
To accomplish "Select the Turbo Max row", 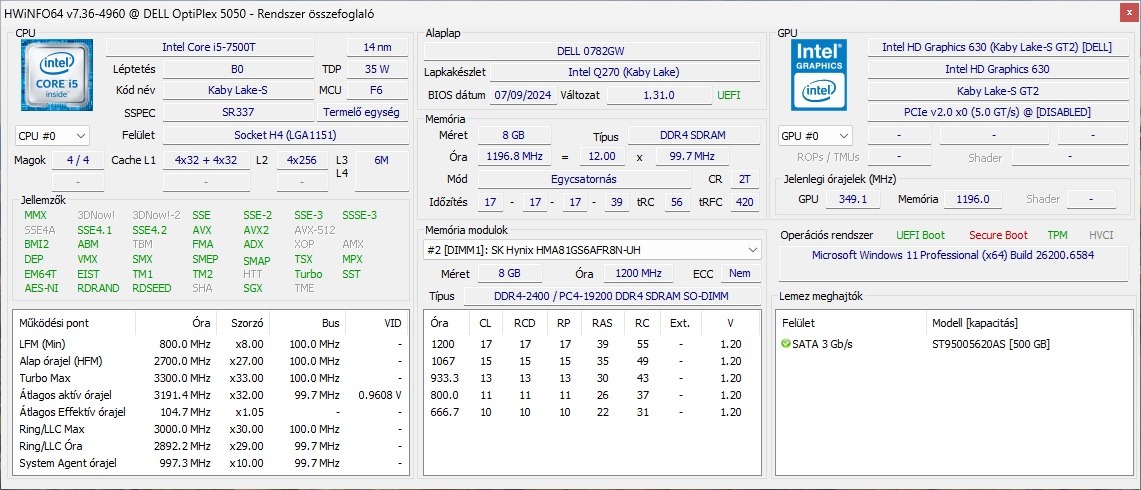I will pyautogui.click(x=211, y=378).
